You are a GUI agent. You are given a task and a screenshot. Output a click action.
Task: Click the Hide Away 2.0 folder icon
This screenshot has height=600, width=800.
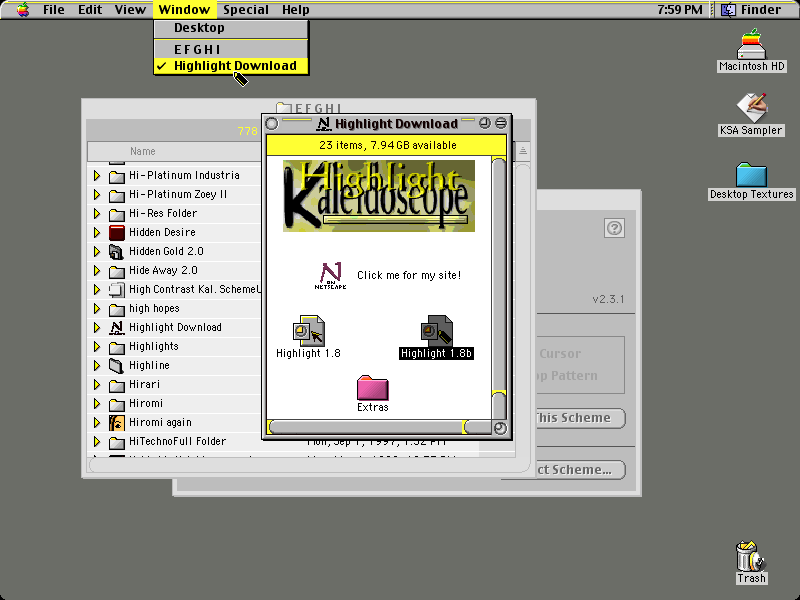click(117, 271)
